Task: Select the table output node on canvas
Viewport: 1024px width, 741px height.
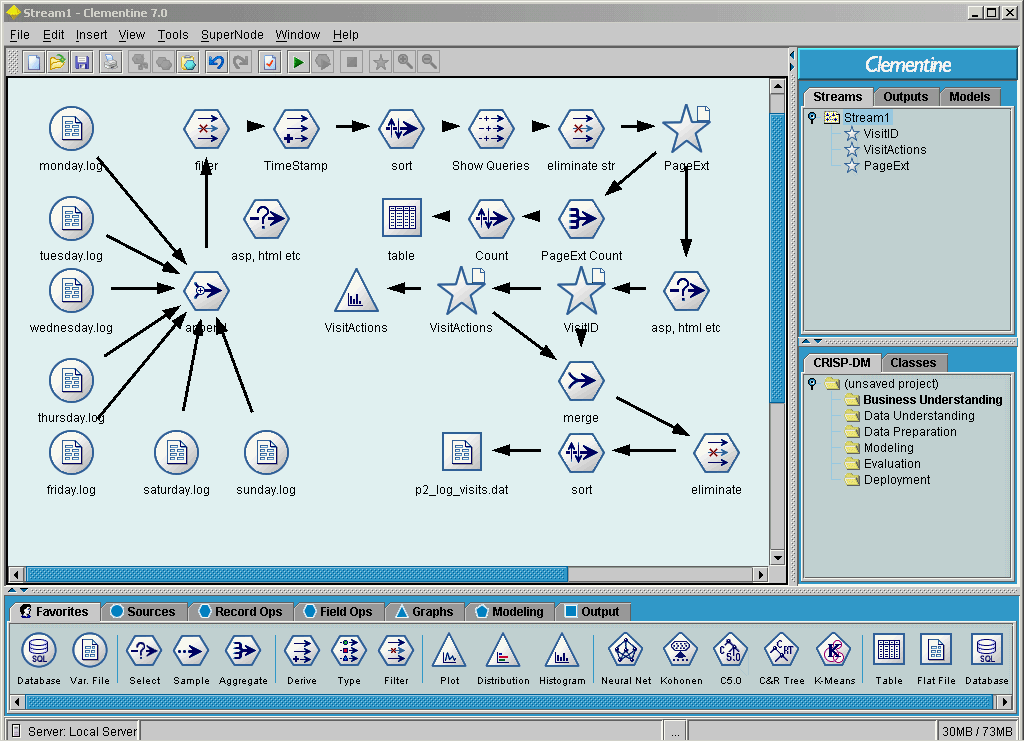Action: click(402, 218)
